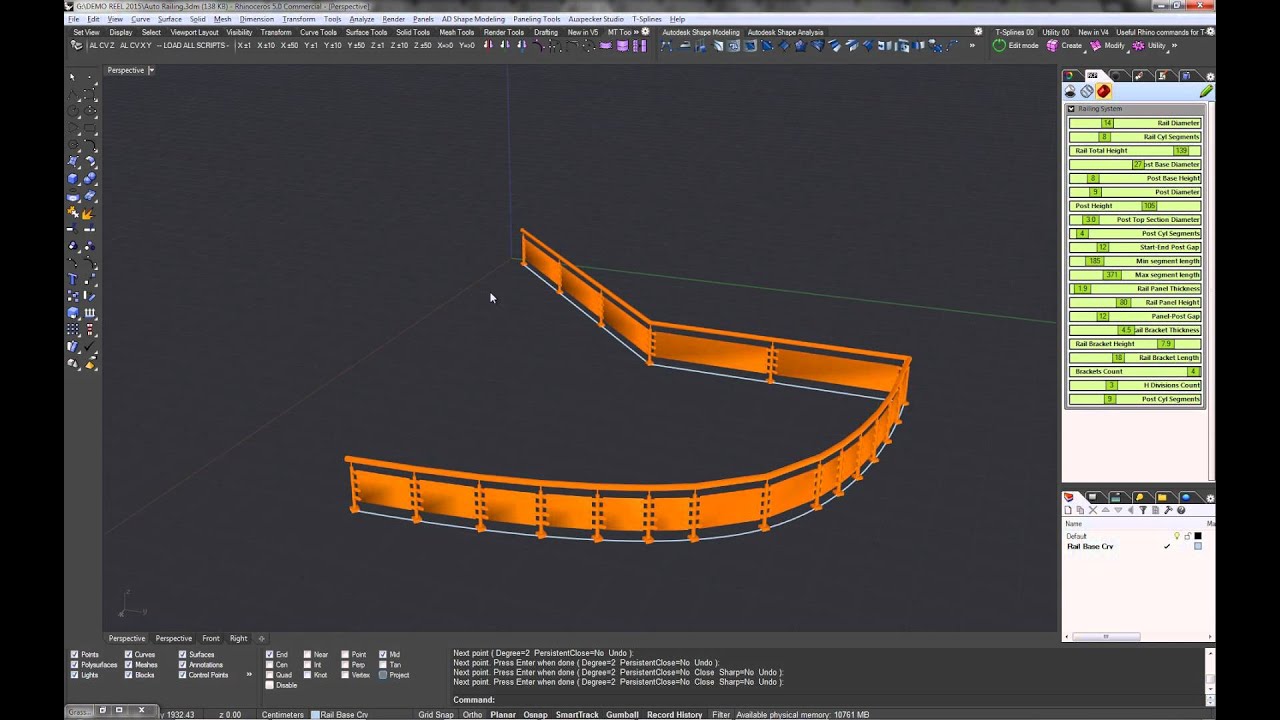
Task: Adjust the Rail Panel Height slider
Action: [1135, 302]
